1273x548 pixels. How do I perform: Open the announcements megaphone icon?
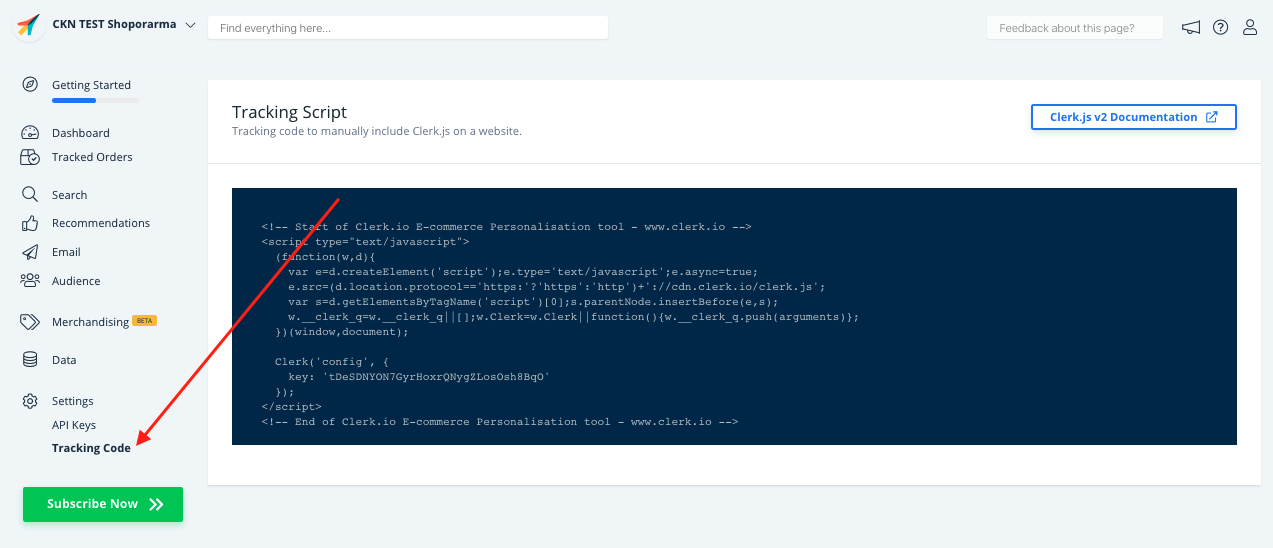pos(1190,28)
